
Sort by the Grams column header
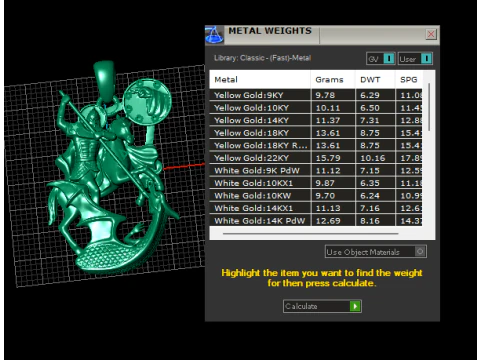pos(333,80)
